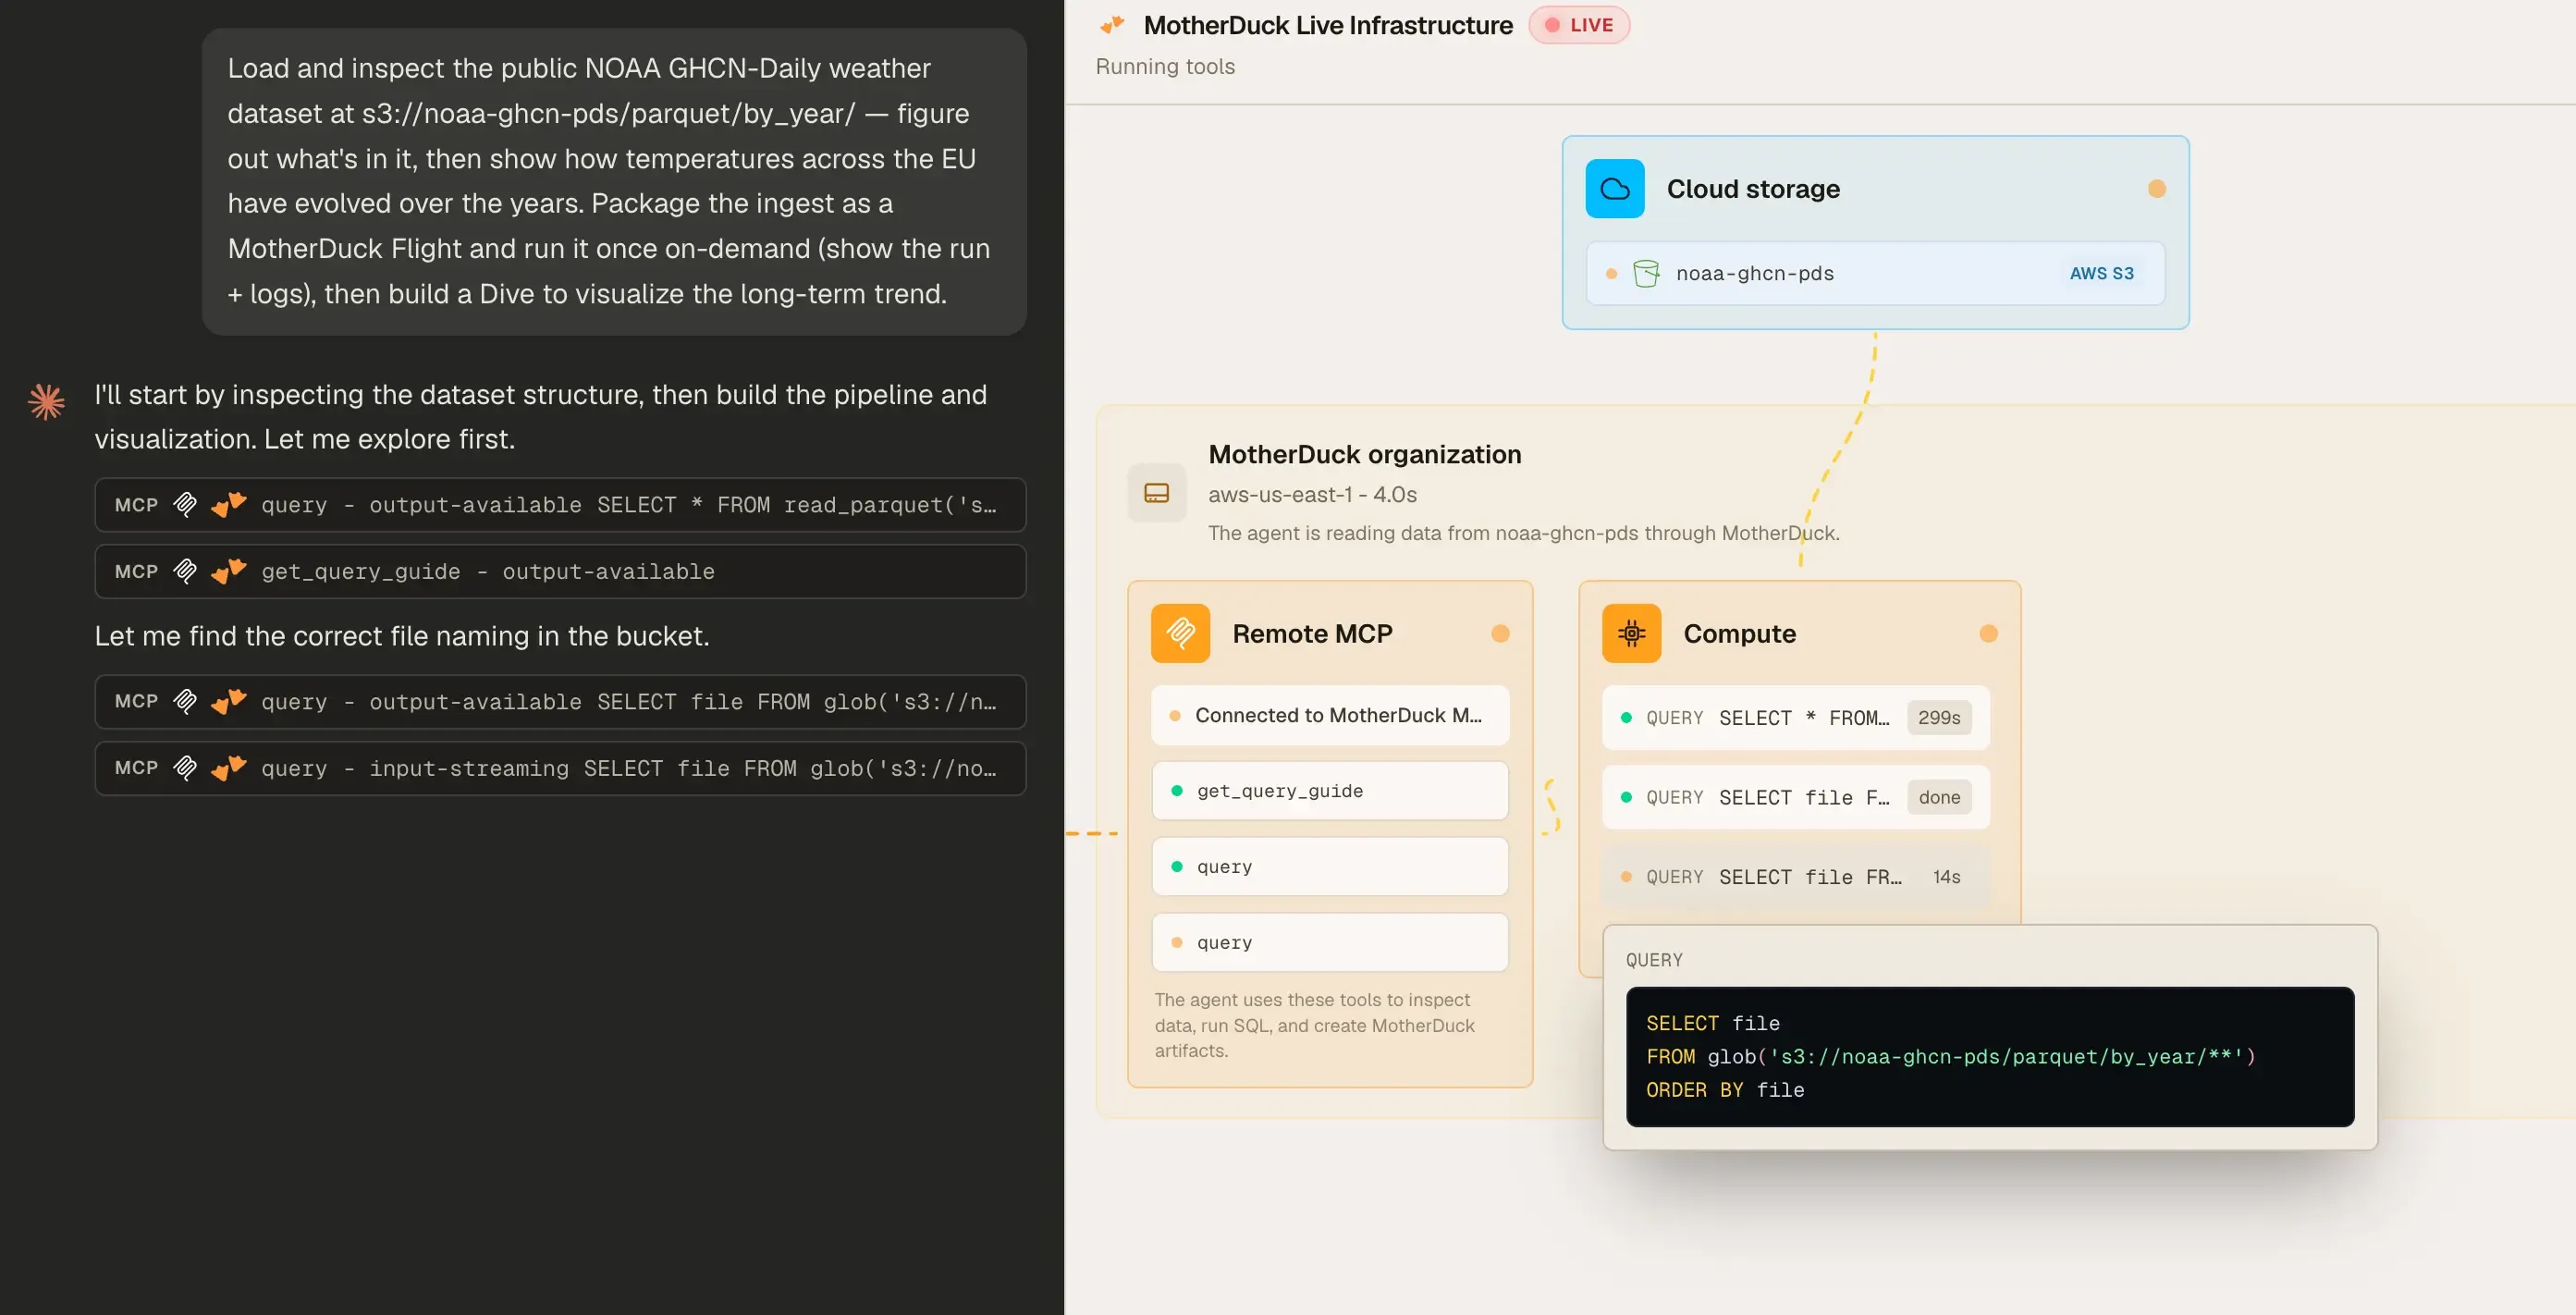Click 'The agent is reading data' description

[x=1523, y=532]
